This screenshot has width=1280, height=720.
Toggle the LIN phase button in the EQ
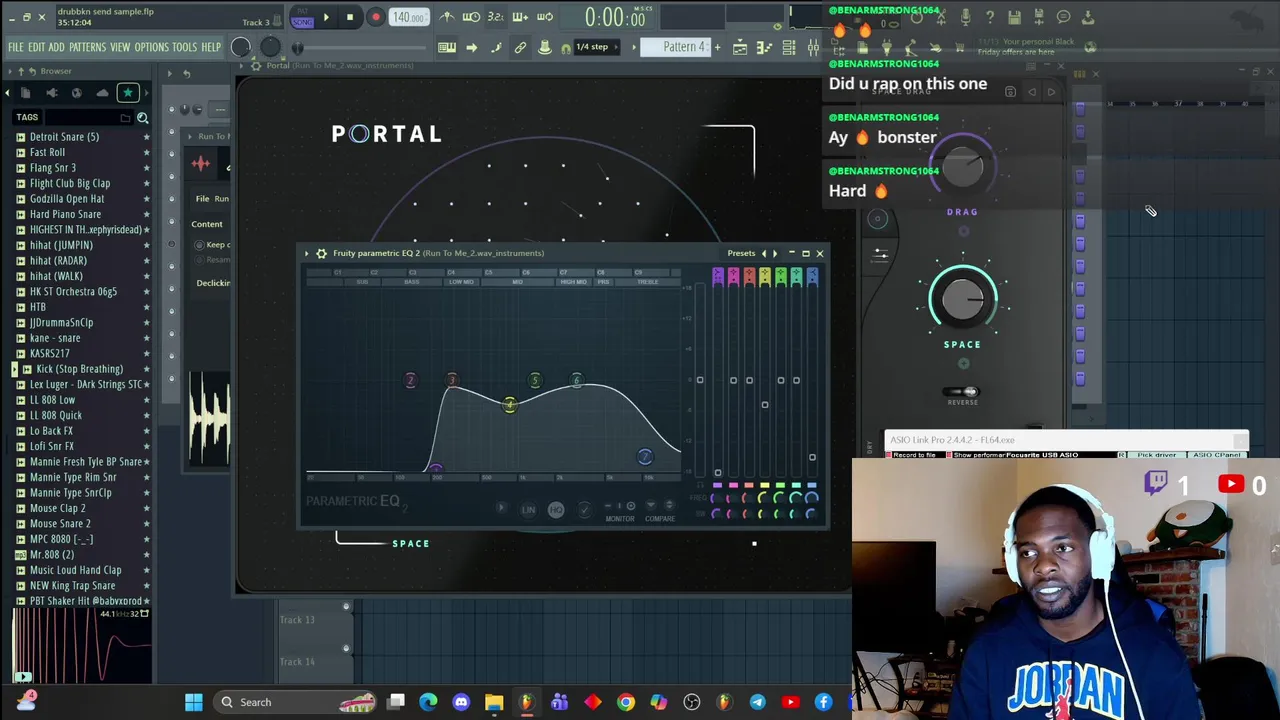(x=528, y=510)
